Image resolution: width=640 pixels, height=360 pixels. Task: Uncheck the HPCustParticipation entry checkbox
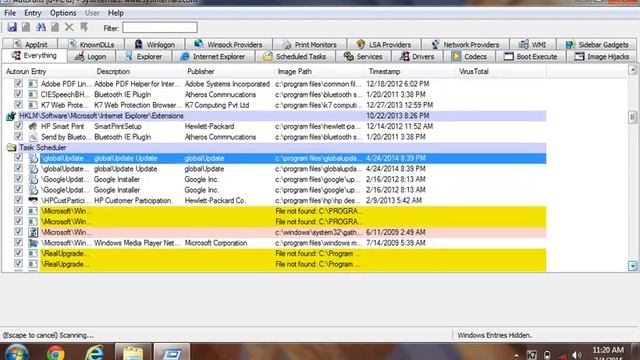coord(18,200)
